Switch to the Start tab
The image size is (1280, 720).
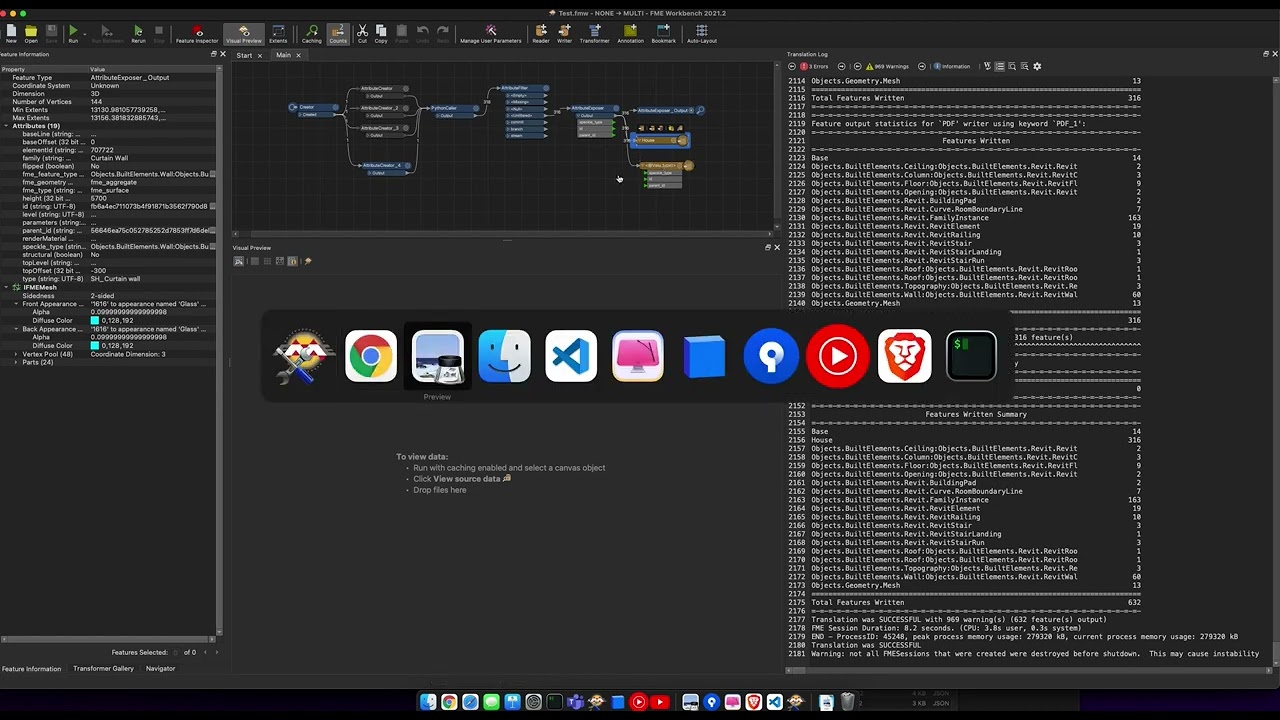[x=244, y=55]
